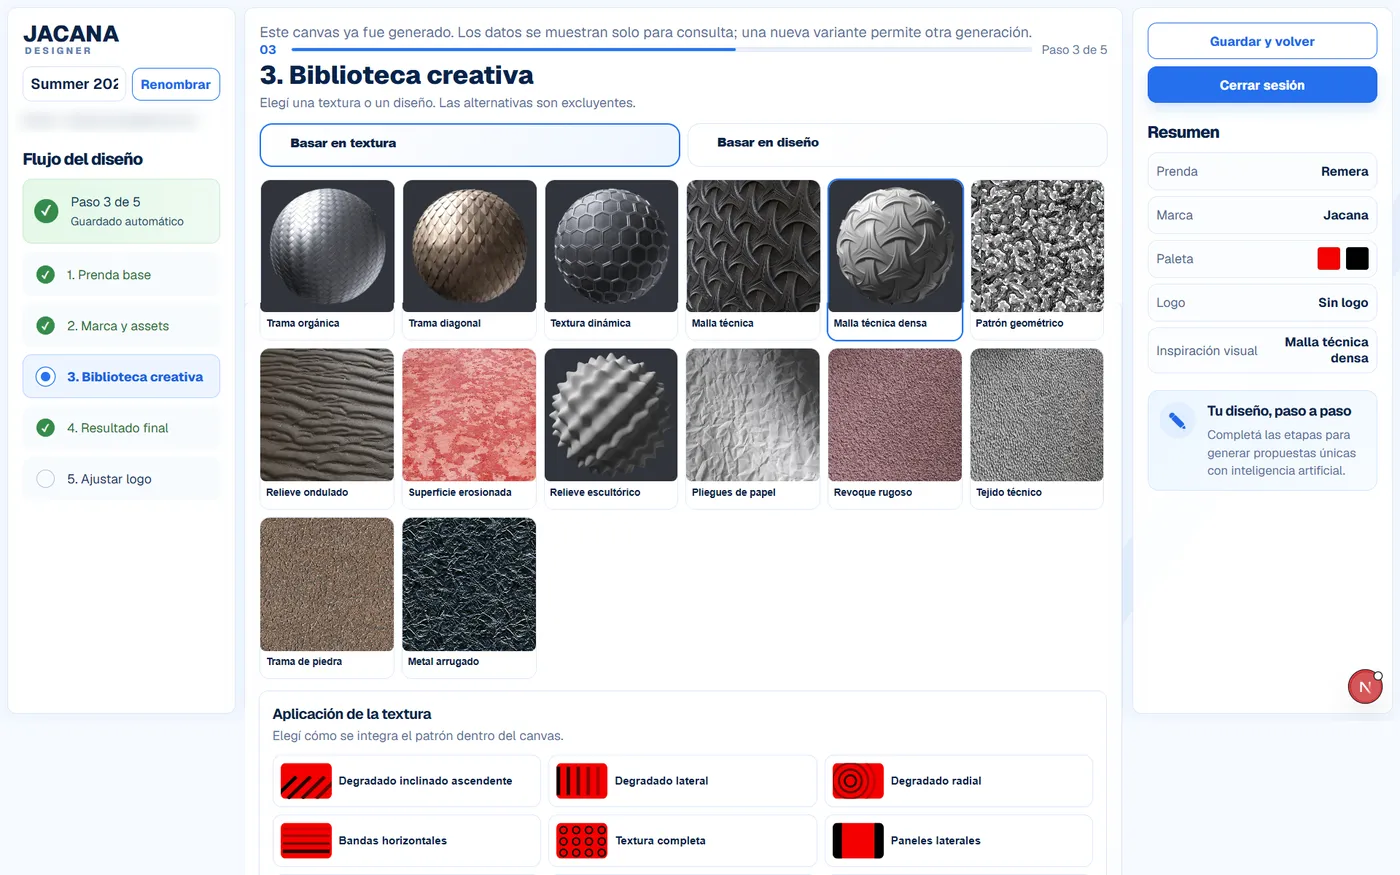Viewport: 1400px width, 875px height.
Task: Click the red palette swatch
Action: click(x=1328, y=259)
